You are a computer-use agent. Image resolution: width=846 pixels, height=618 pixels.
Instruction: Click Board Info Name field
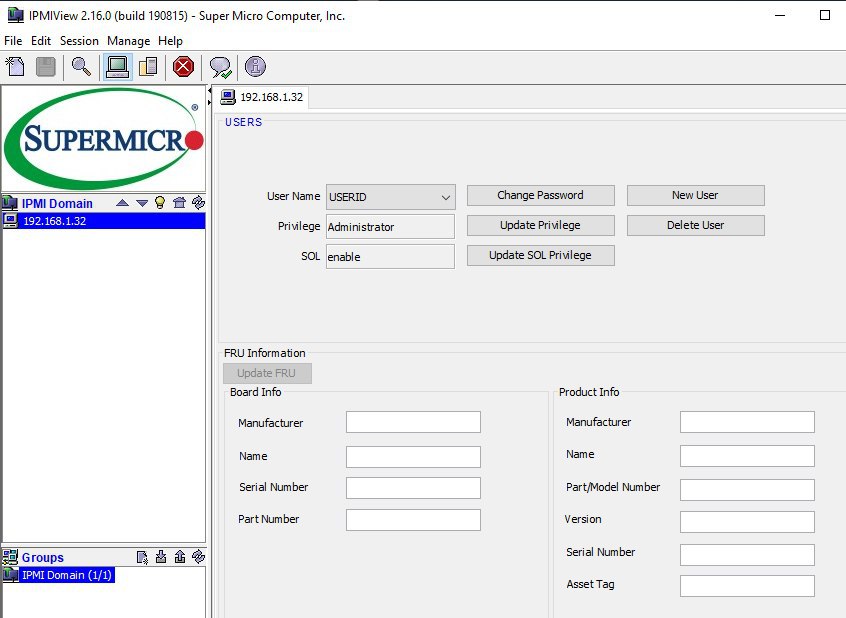click(x=413, y=457)
